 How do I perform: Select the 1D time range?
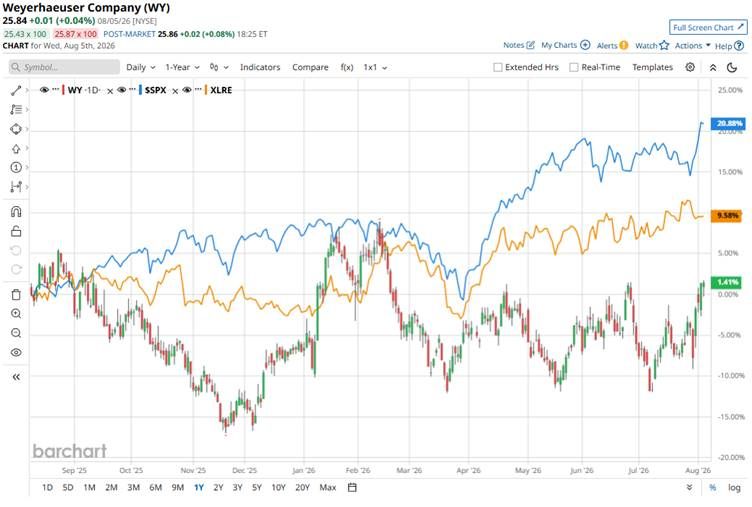coord(47,487)
